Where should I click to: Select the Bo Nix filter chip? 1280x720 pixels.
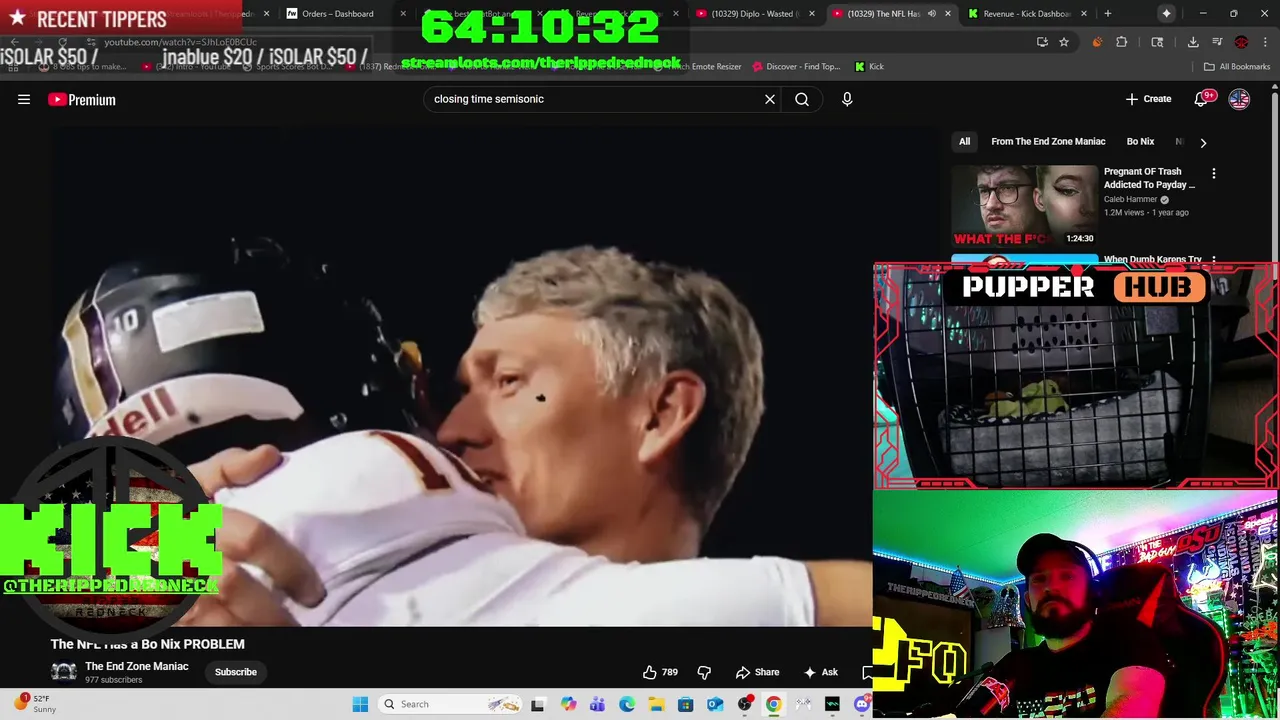[x=1140, y=141]
